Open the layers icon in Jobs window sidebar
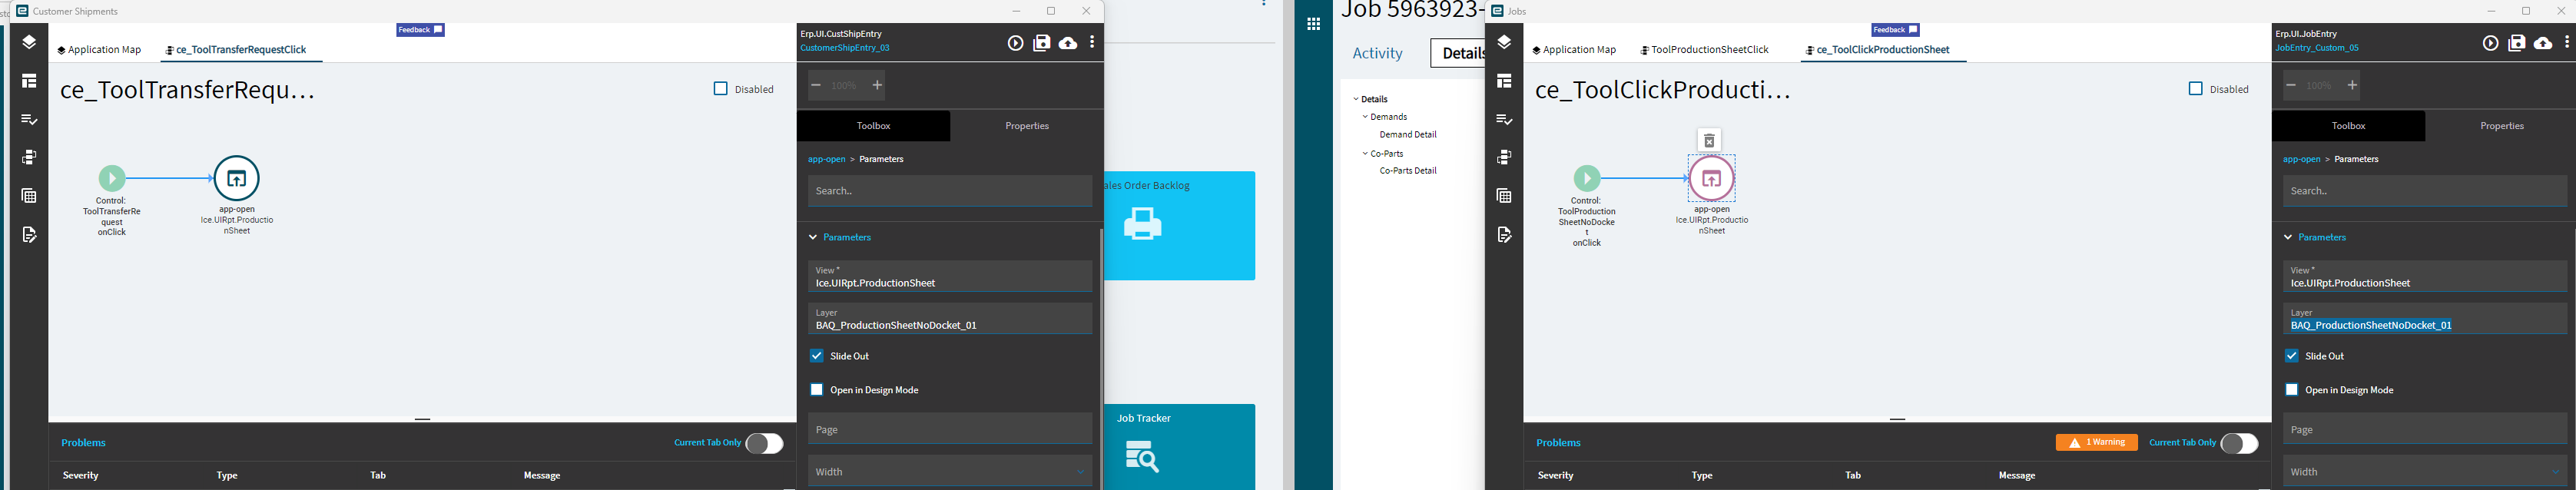2576x490 pixels. pos(1504,42)
